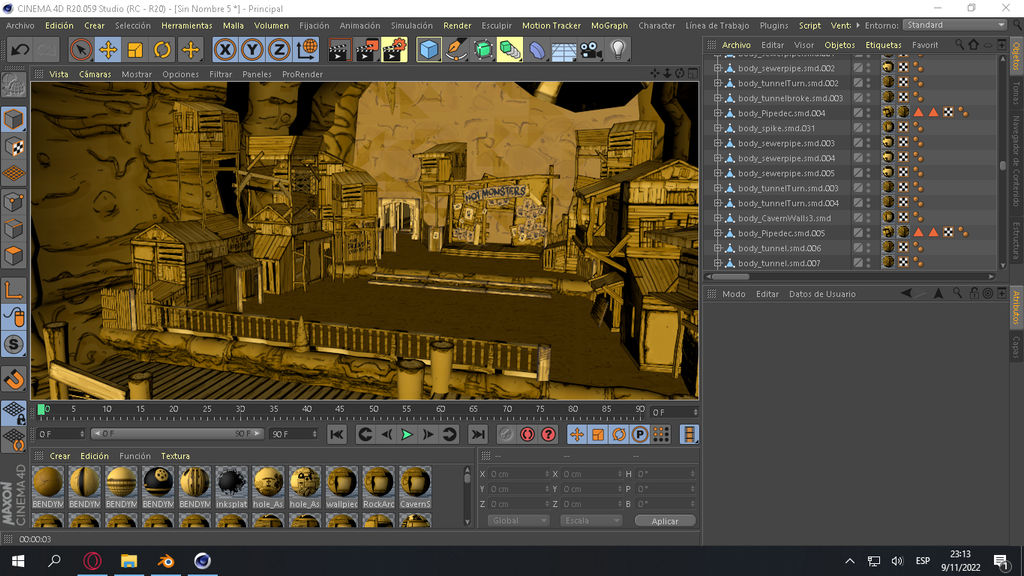This screenshot has height=576, width=1024.
Task: Play the animation forward
Action: (x=407, y=434)
